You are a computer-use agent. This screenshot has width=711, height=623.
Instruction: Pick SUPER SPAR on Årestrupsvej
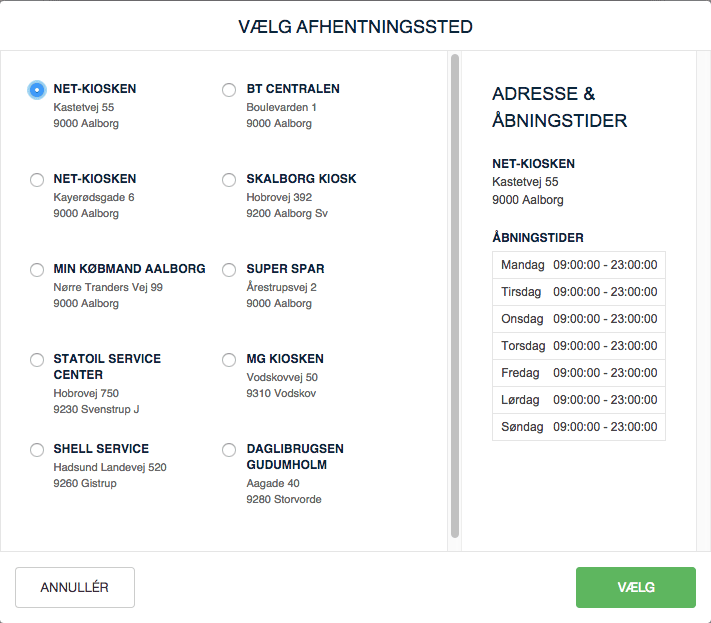(x=229, y=270)
